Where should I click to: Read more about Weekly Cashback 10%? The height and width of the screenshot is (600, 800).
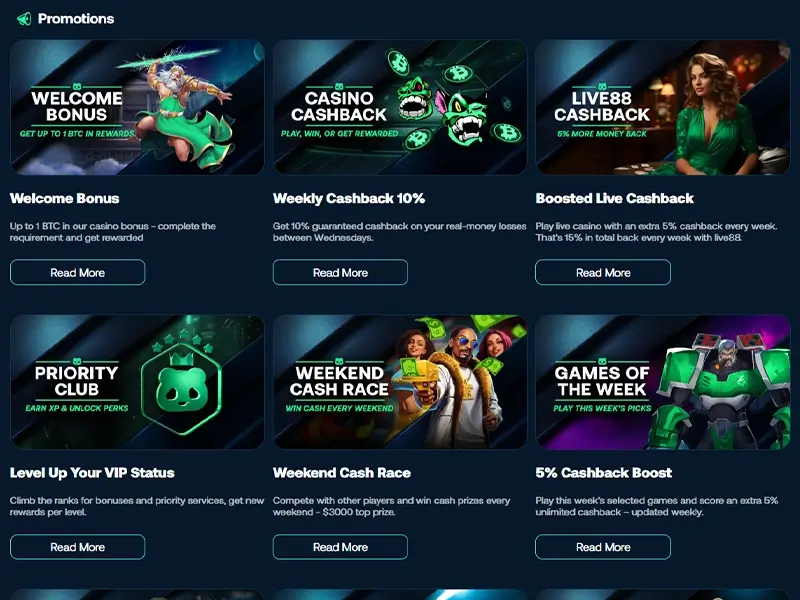click(340, 272)
